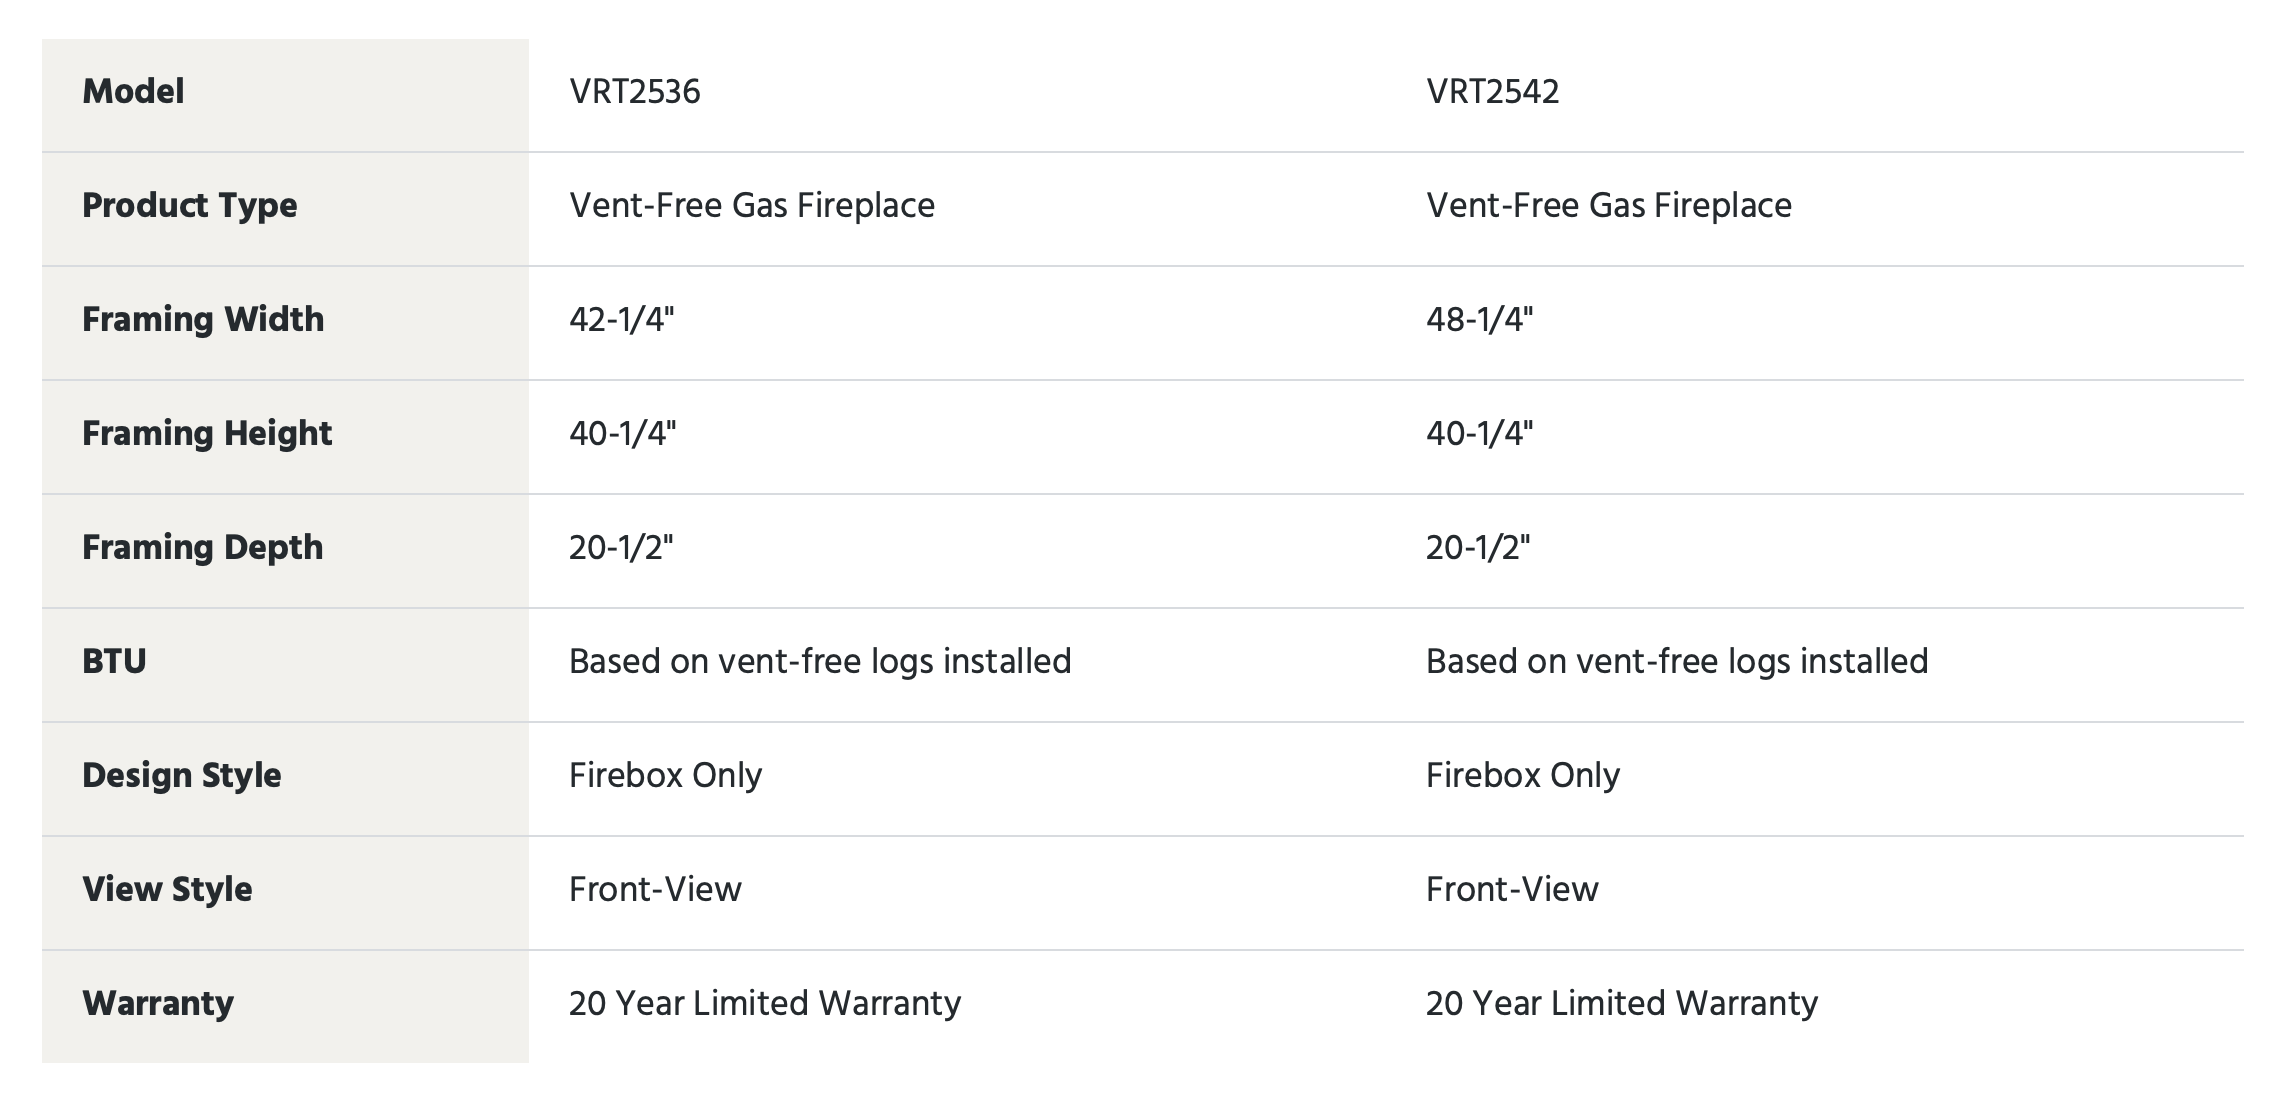Select VRT2536 framing height 40-1/4" value
The width and height of the screenshot is (2292, 1096).
point(622,434)
